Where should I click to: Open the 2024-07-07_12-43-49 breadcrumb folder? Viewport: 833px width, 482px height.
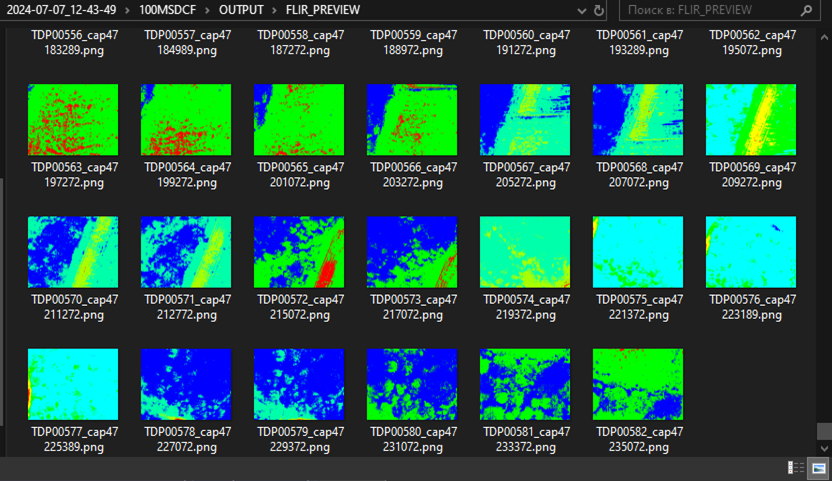tap(61, 10)
